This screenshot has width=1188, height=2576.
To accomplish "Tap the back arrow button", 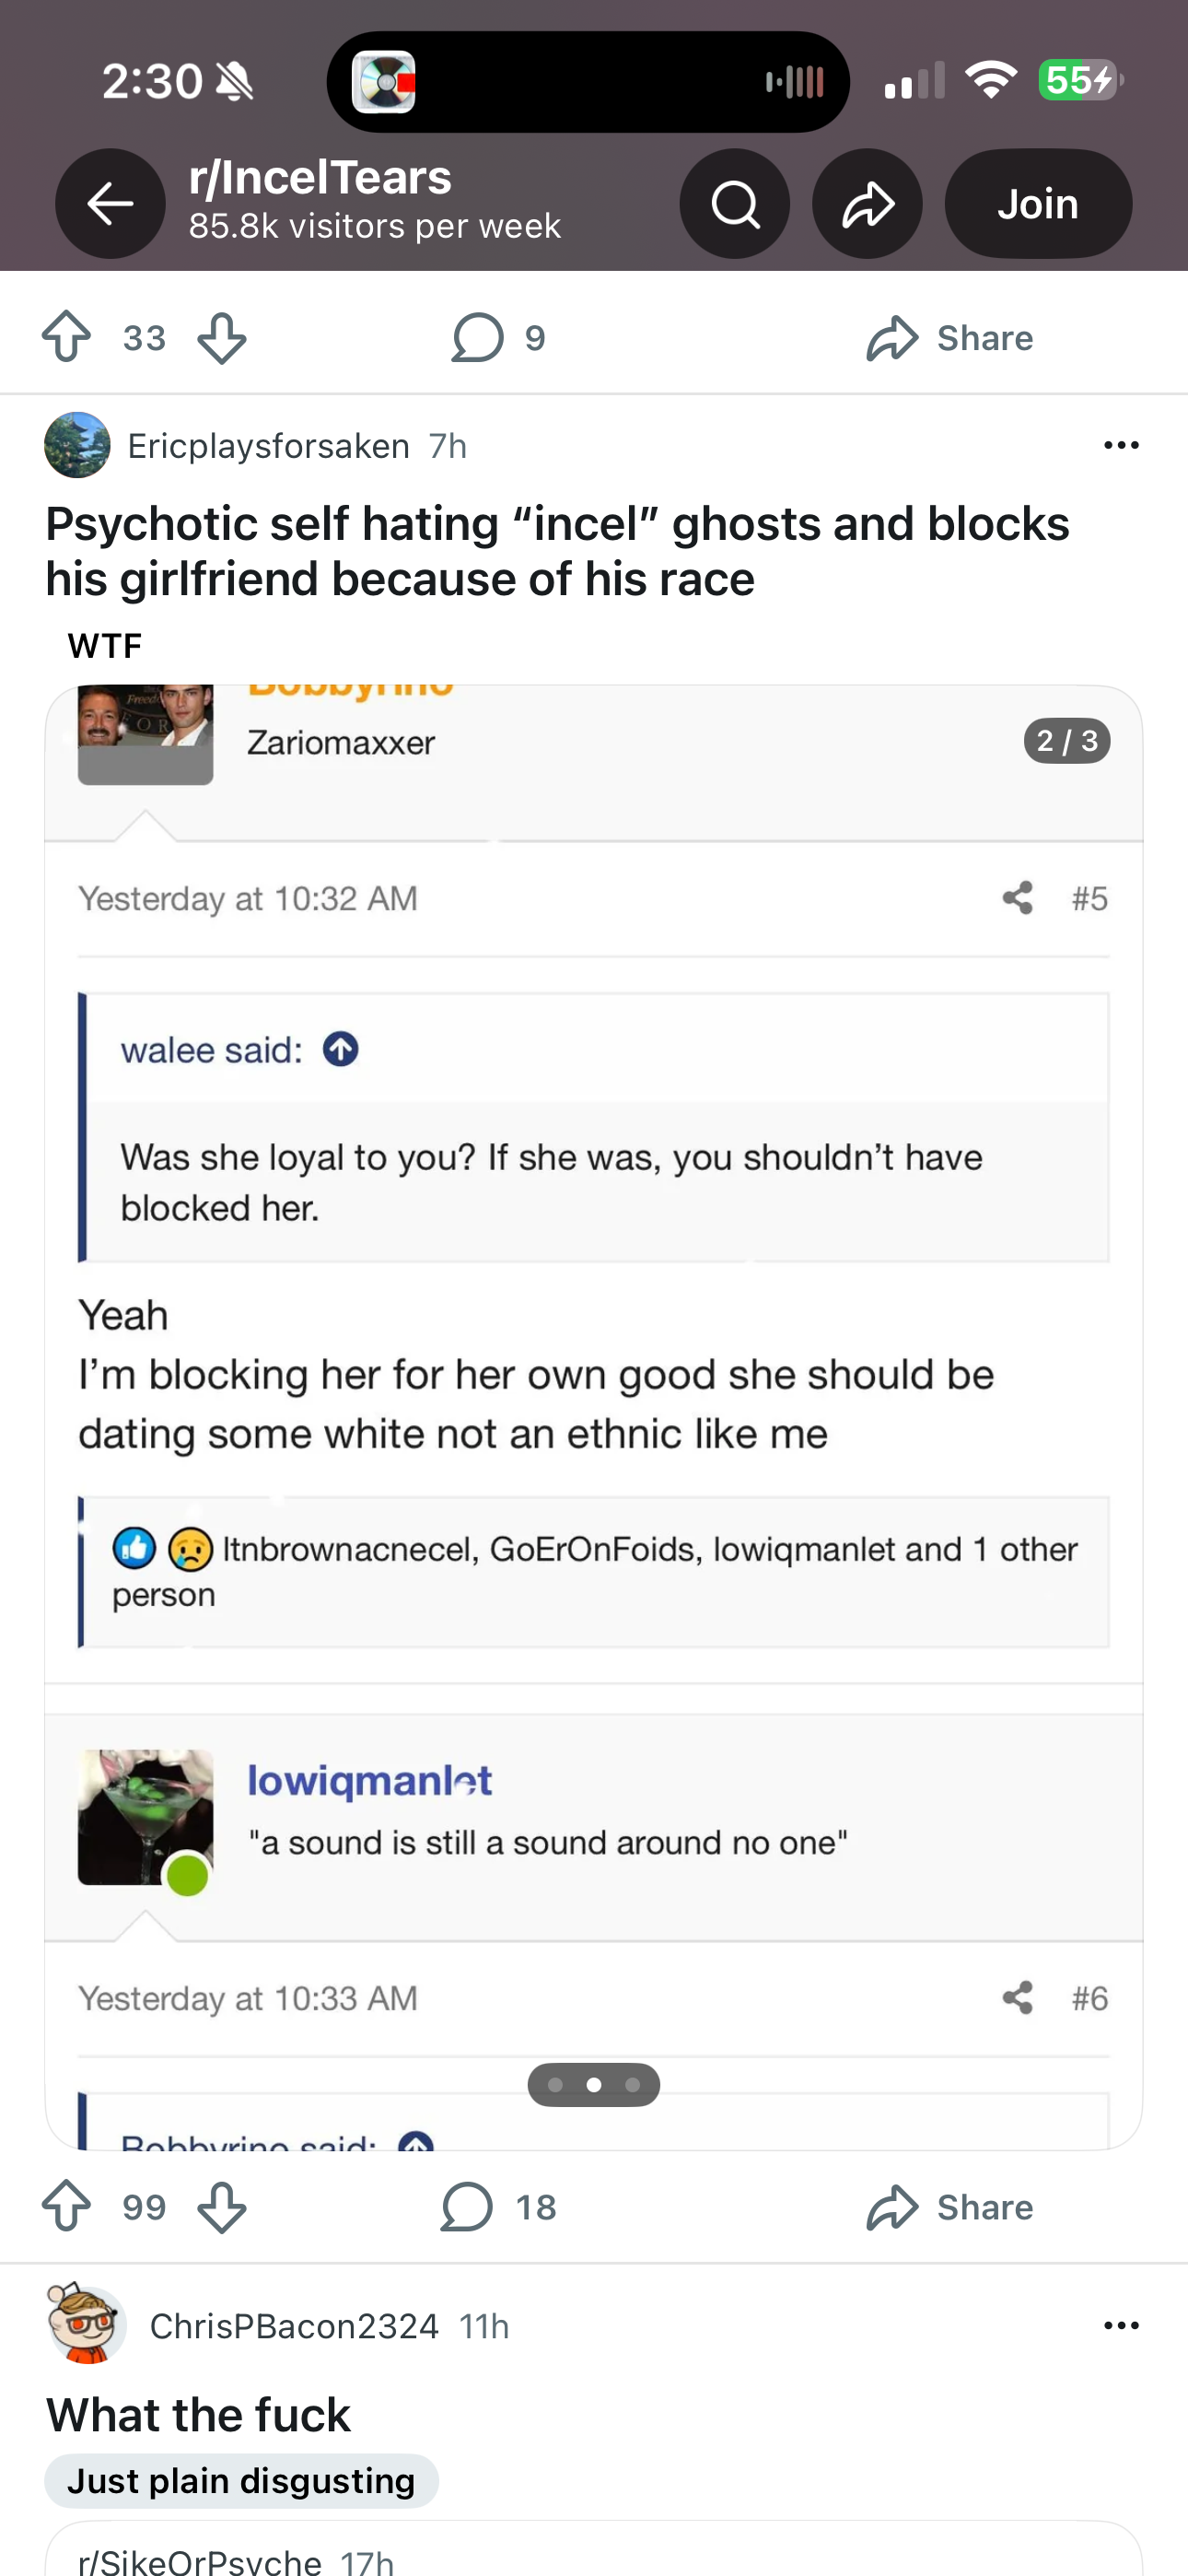I will click(x=110, y=204).
